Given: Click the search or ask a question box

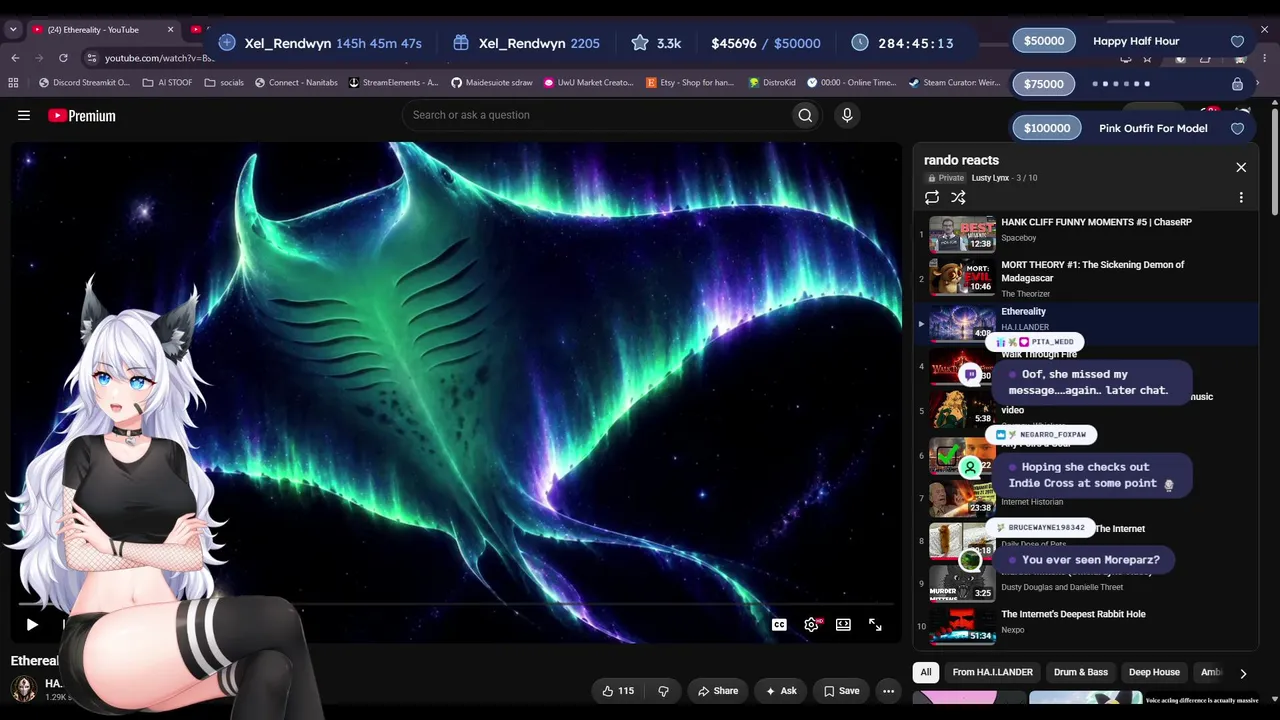Looking at the screenshot, I should (596, 115).
